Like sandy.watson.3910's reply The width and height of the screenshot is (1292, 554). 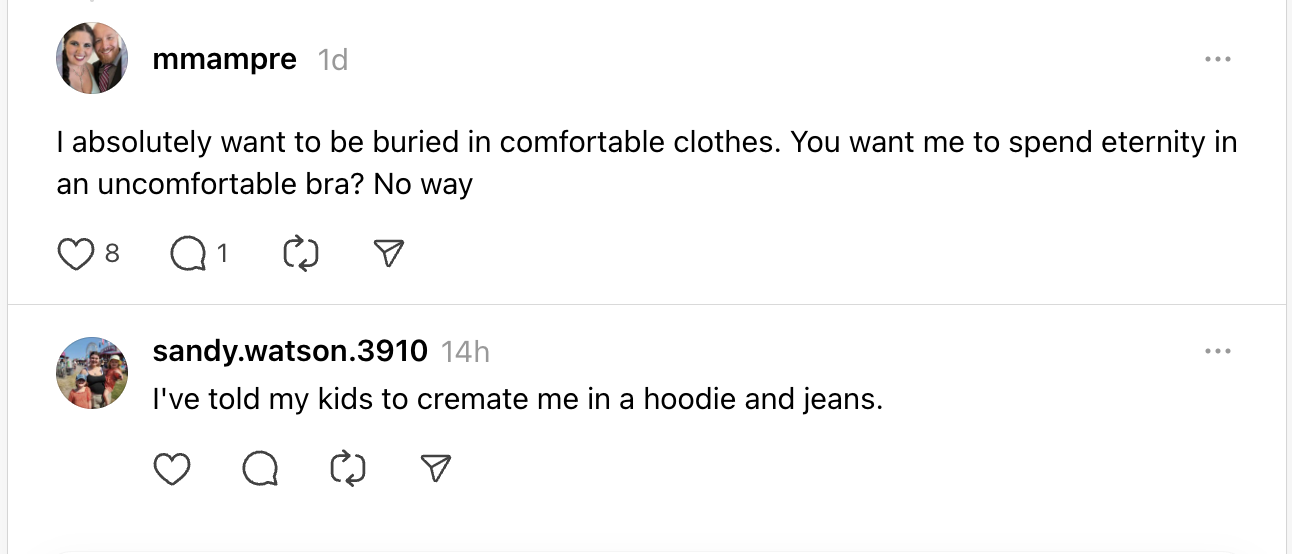point(172,468)
